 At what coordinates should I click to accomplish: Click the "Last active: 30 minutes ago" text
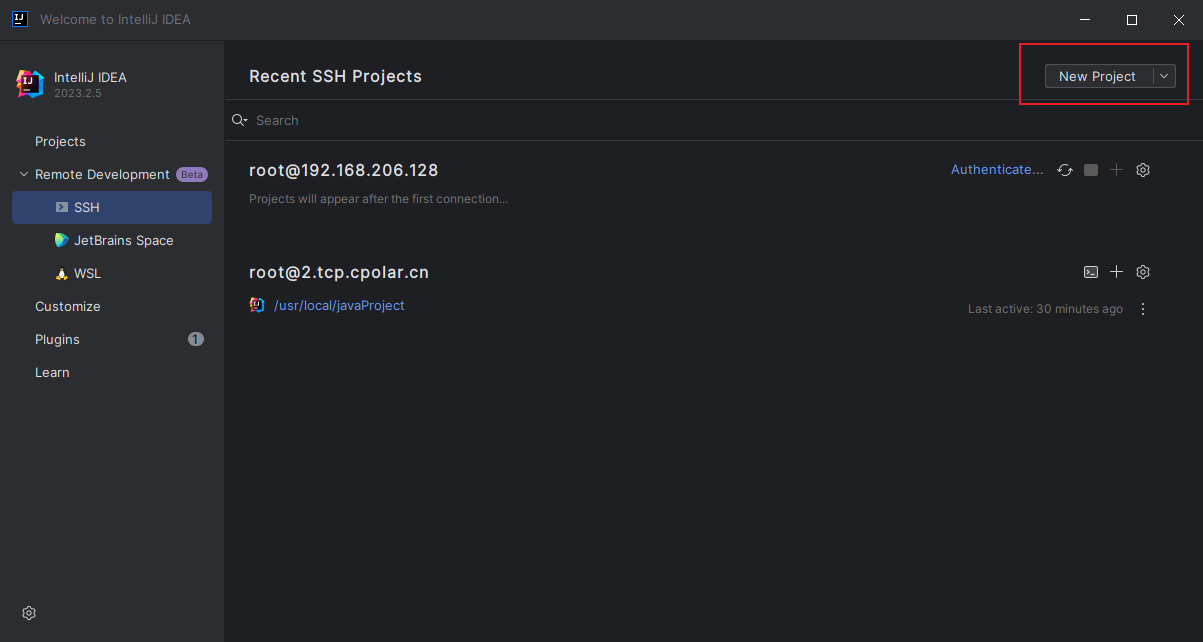tap(1045, 309)
